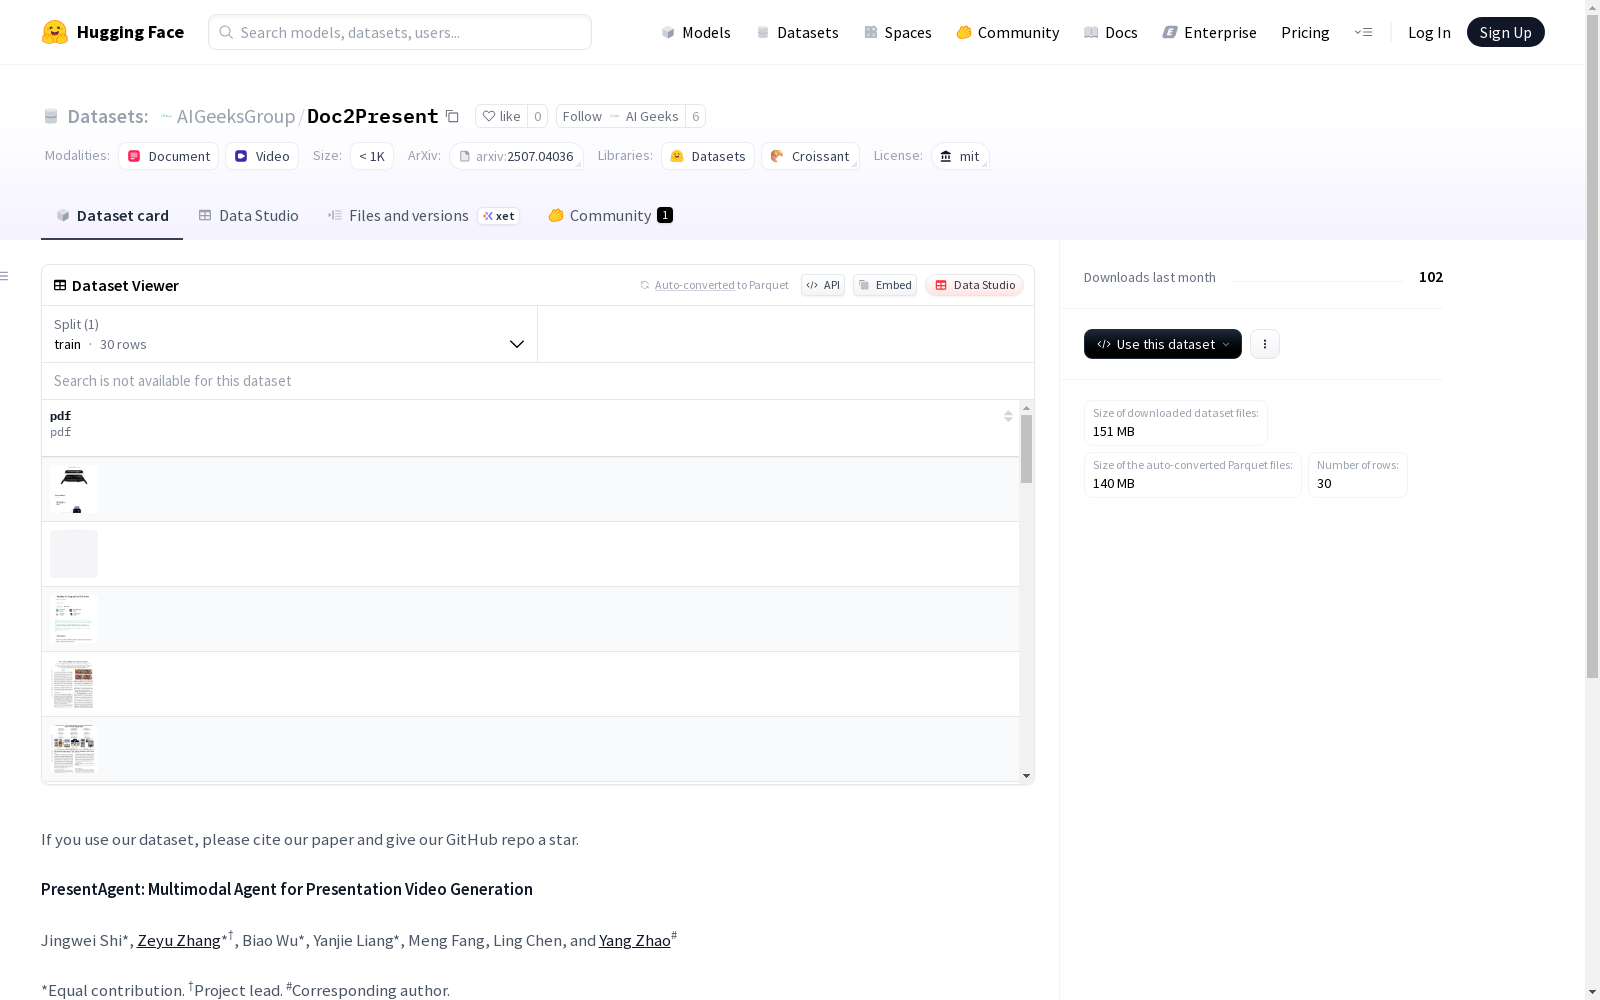Open Enterprise in the top navigation
The width and height of the screenshot is (1600, 1000).
pos(1210,32)
